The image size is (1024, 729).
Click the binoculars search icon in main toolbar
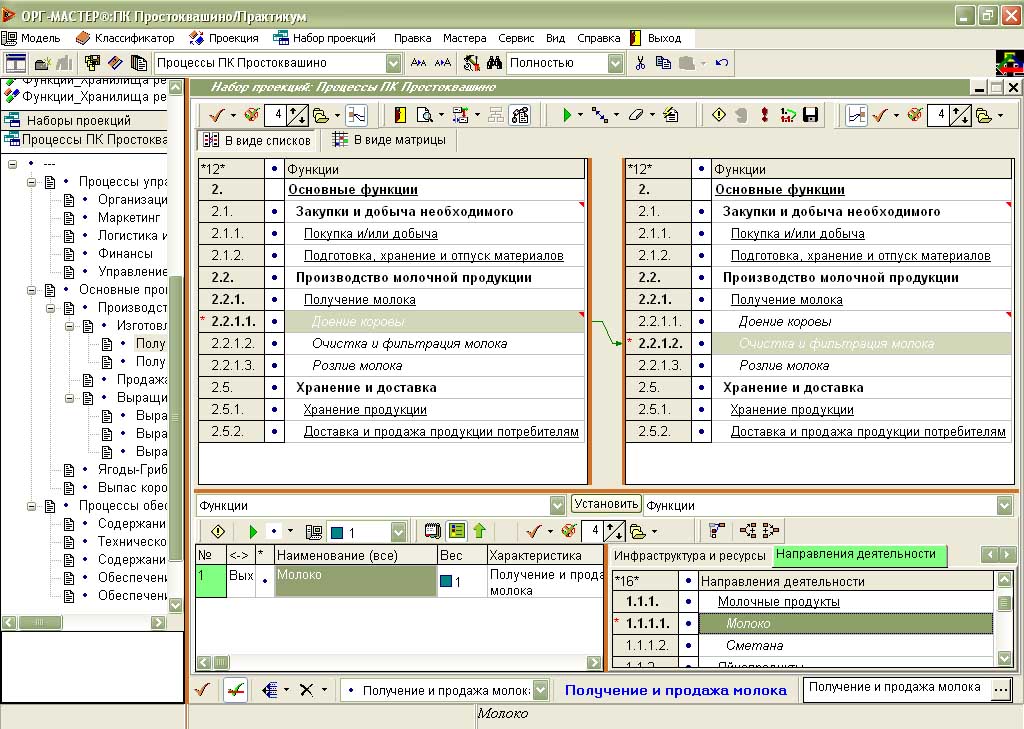coord(494,63)
